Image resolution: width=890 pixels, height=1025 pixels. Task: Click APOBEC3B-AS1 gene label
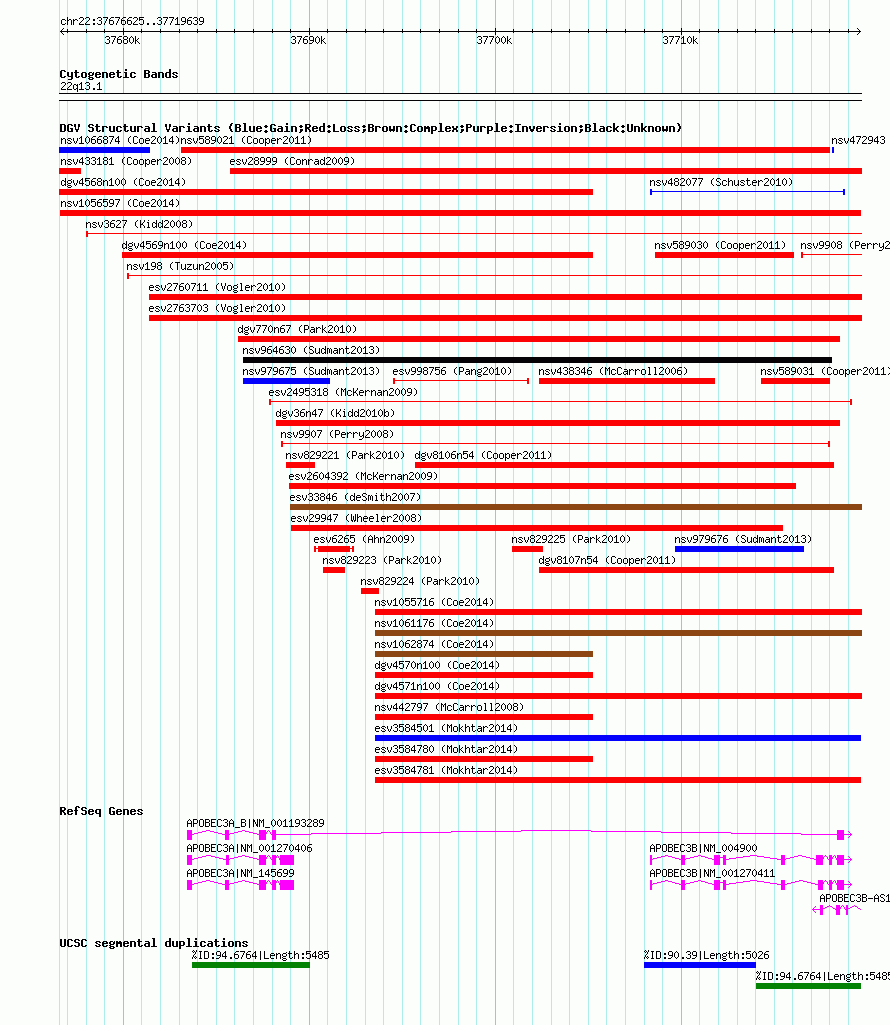point(854,898)
